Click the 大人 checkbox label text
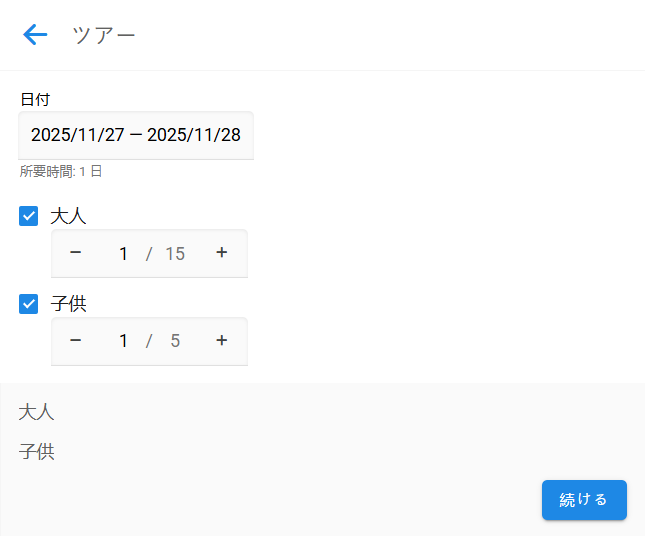645x536 pixels. pyautogui.click(x=68, y=216)
